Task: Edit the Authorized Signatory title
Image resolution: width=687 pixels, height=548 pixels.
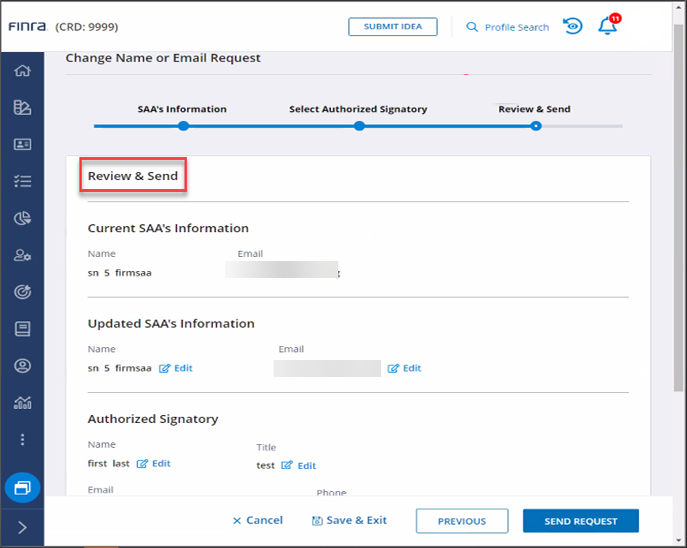Action: tap(299, 466)
